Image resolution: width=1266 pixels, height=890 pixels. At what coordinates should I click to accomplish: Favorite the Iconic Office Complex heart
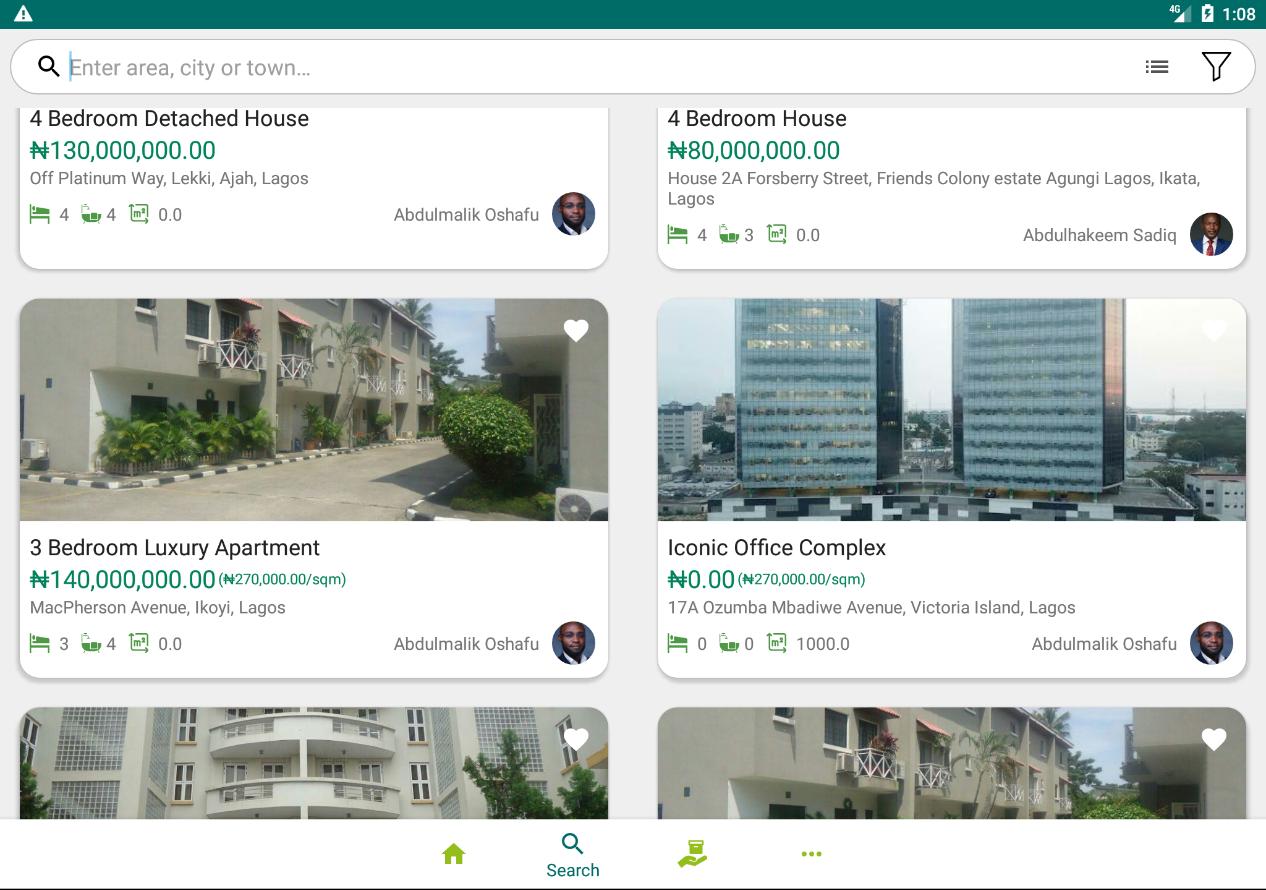(x=1214, y=330)
